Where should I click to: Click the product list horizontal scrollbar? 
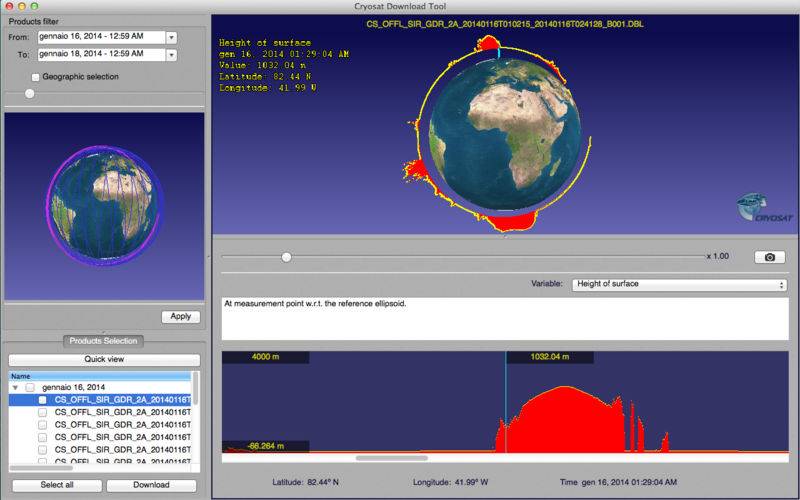[41, 467]
